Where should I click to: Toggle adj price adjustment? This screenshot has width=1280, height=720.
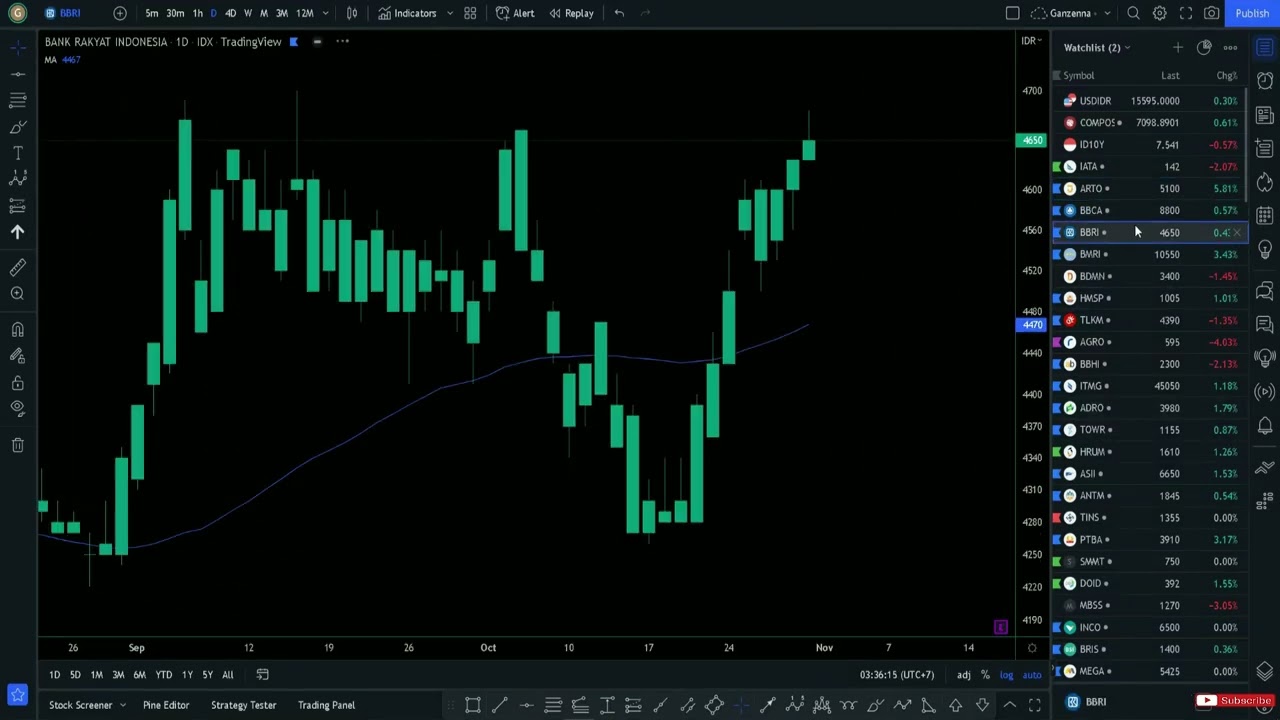point(963,675)
